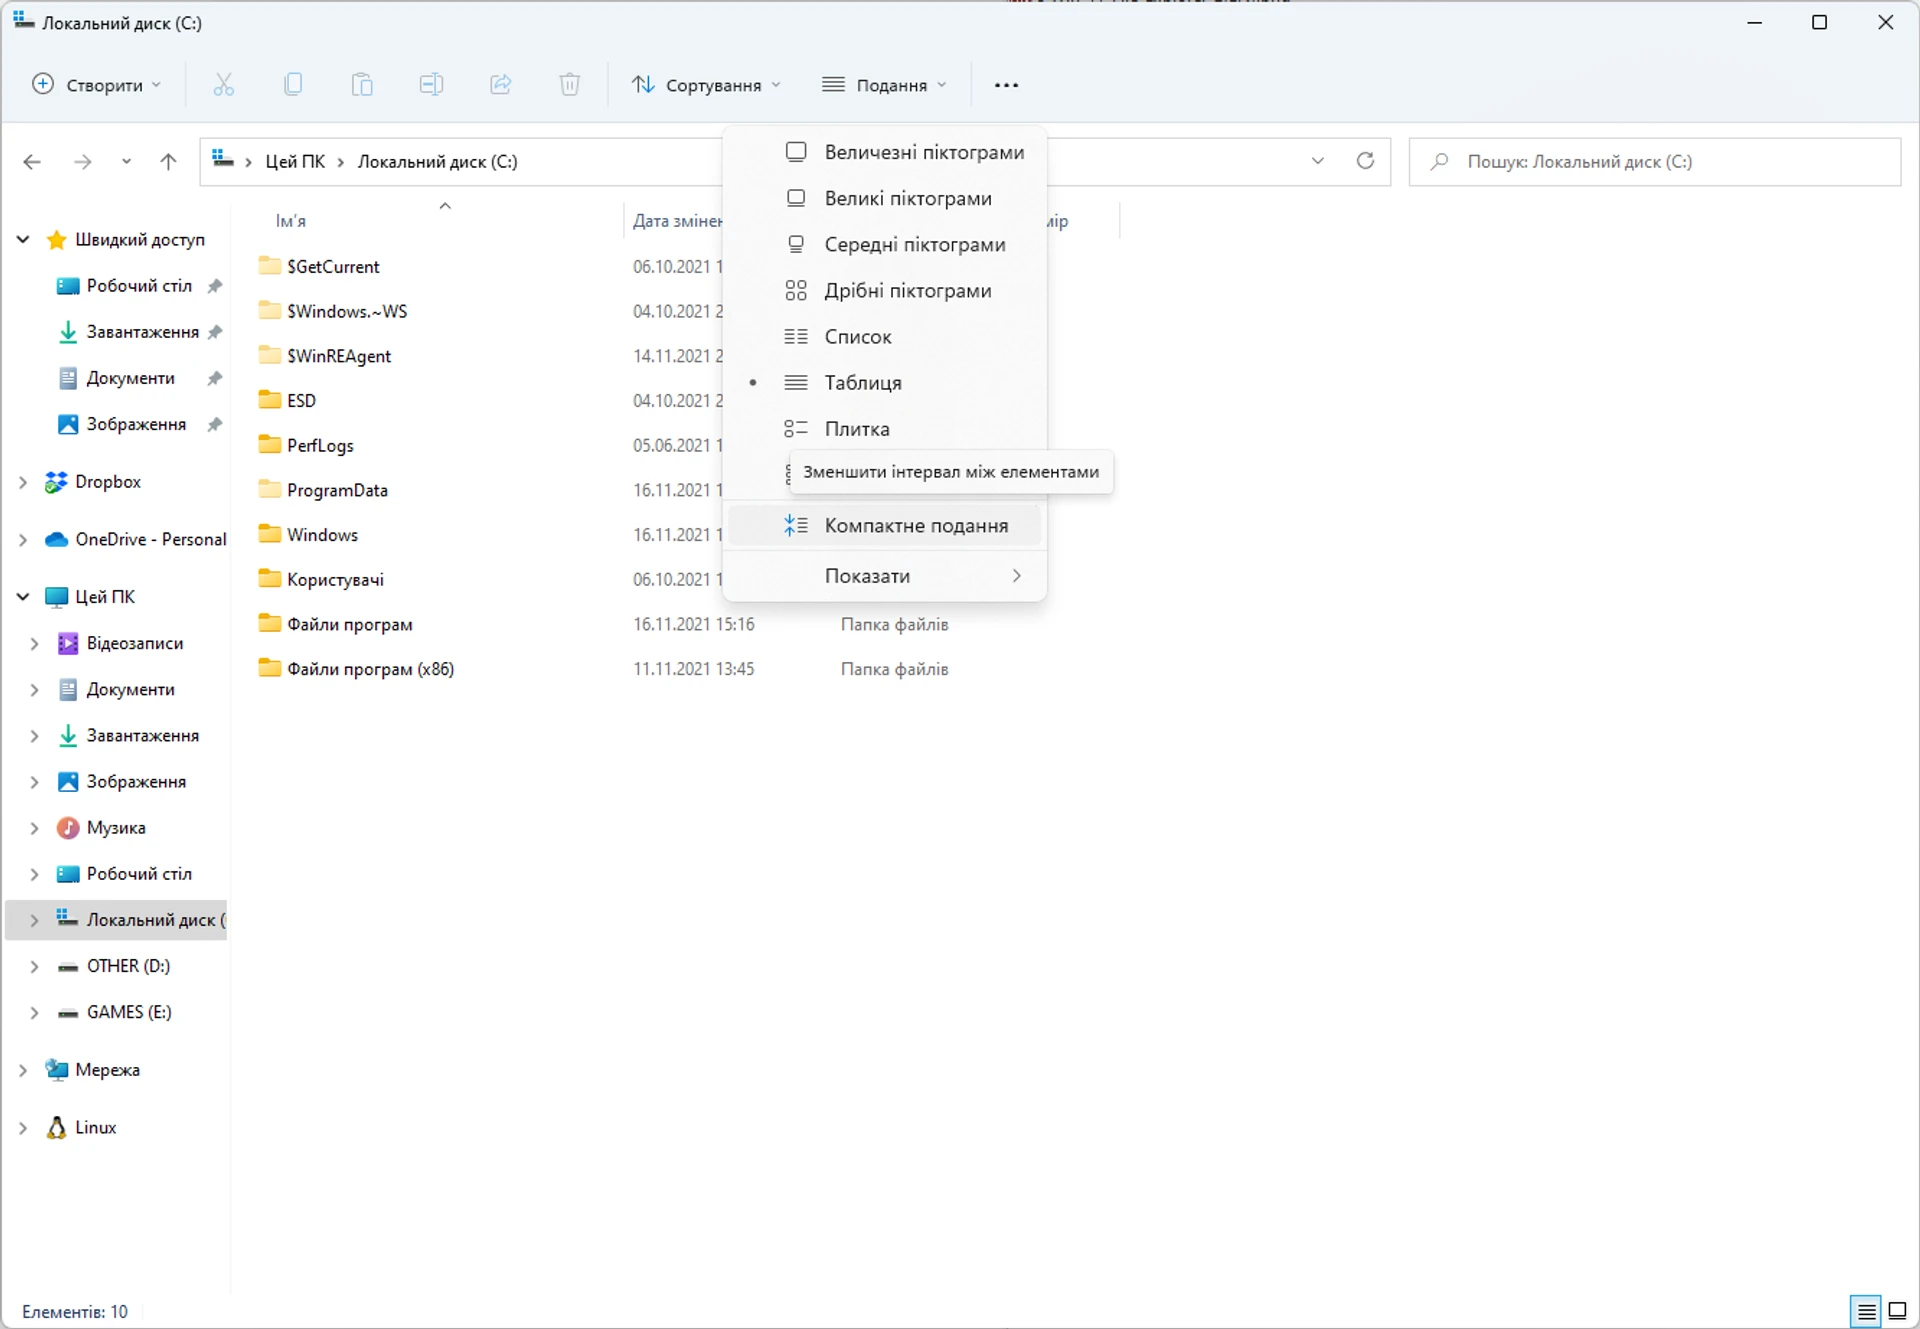The image size is (1920, 1329).
Task: Select Величезні піктограми view option
Action: click(x=884, y=152)
